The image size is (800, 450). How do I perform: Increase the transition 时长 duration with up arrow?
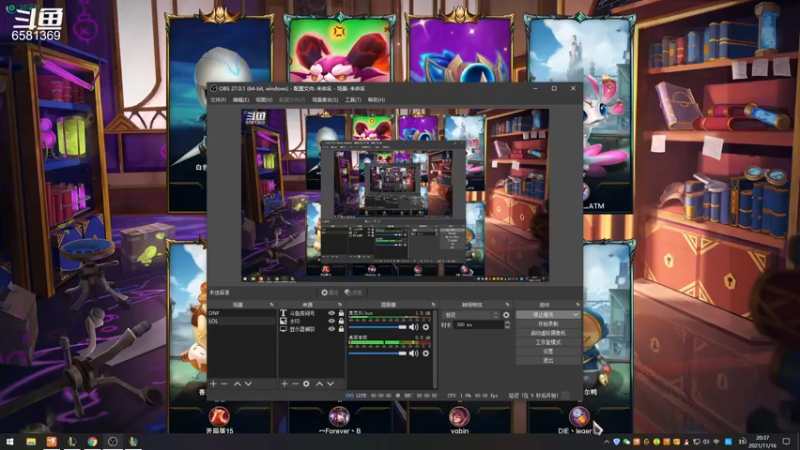pos(507,322)
